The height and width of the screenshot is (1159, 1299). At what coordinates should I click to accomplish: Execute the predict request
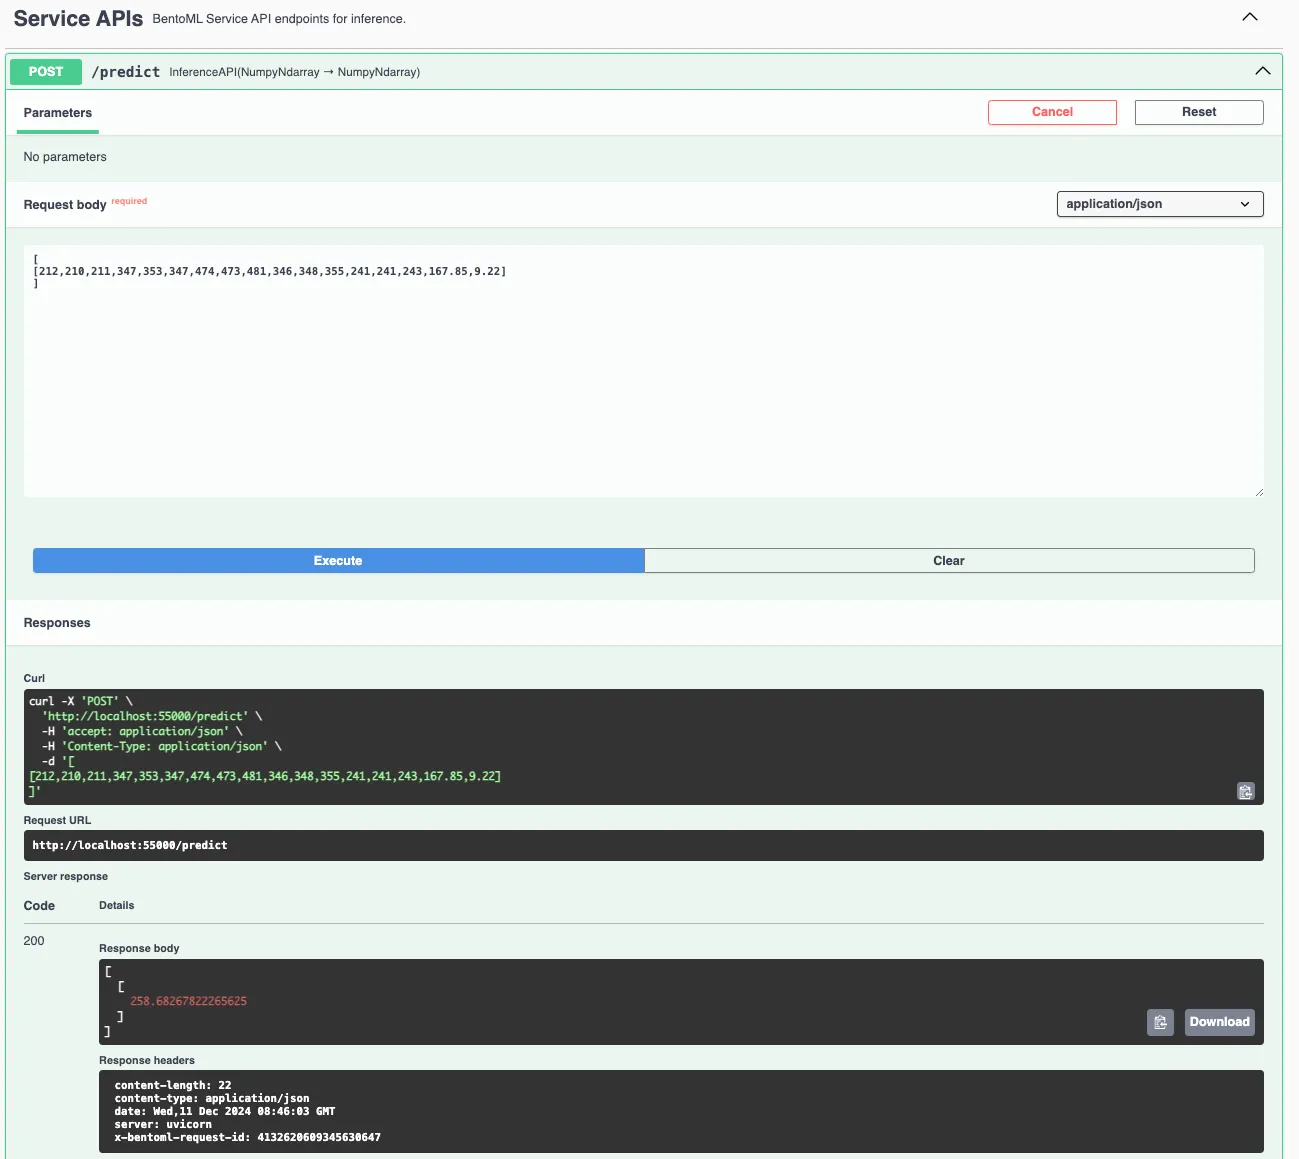(x=338, y=561)
